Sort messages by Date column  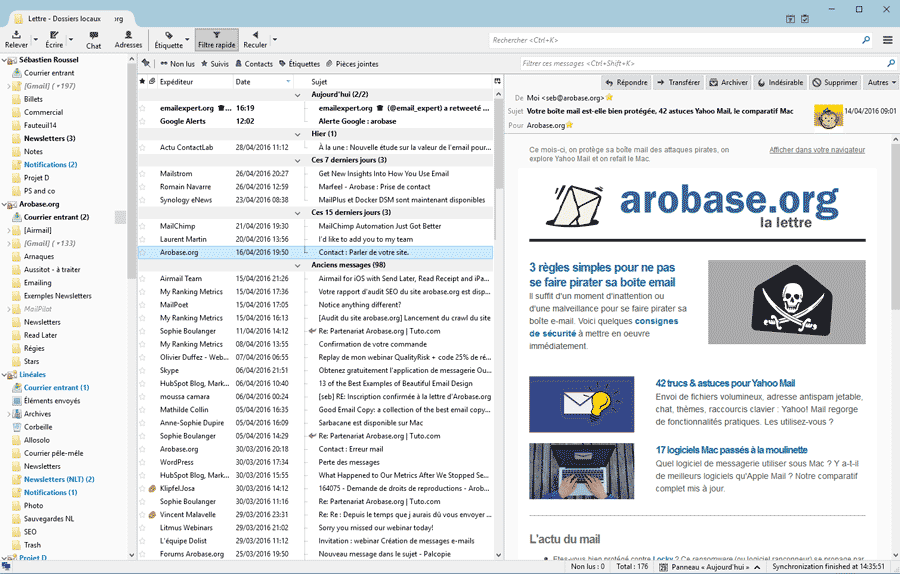(263, 82)
